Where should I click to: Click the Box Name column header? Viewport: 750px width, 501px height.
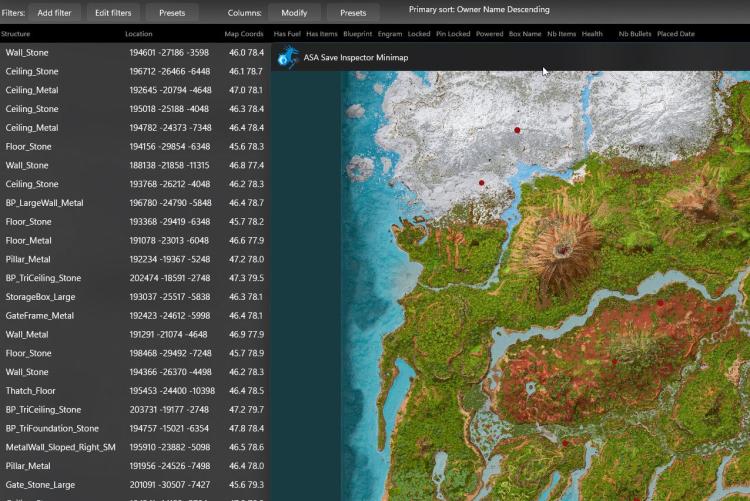[x=525, y=34]
